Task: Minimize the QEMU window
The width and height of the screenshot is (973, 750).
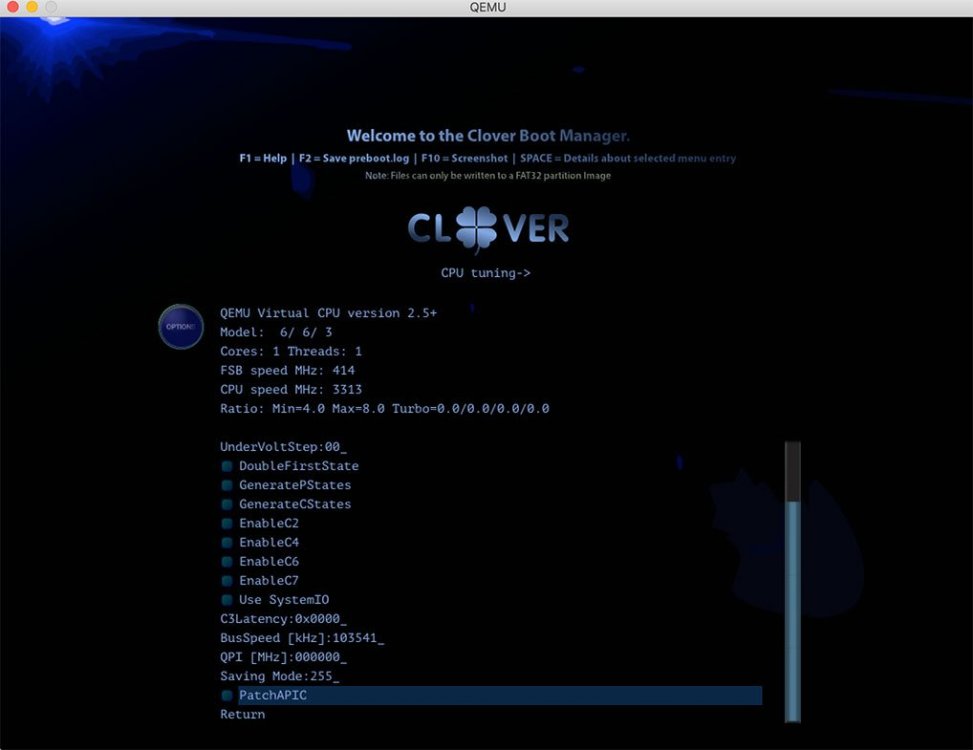Action: (32, 7)
